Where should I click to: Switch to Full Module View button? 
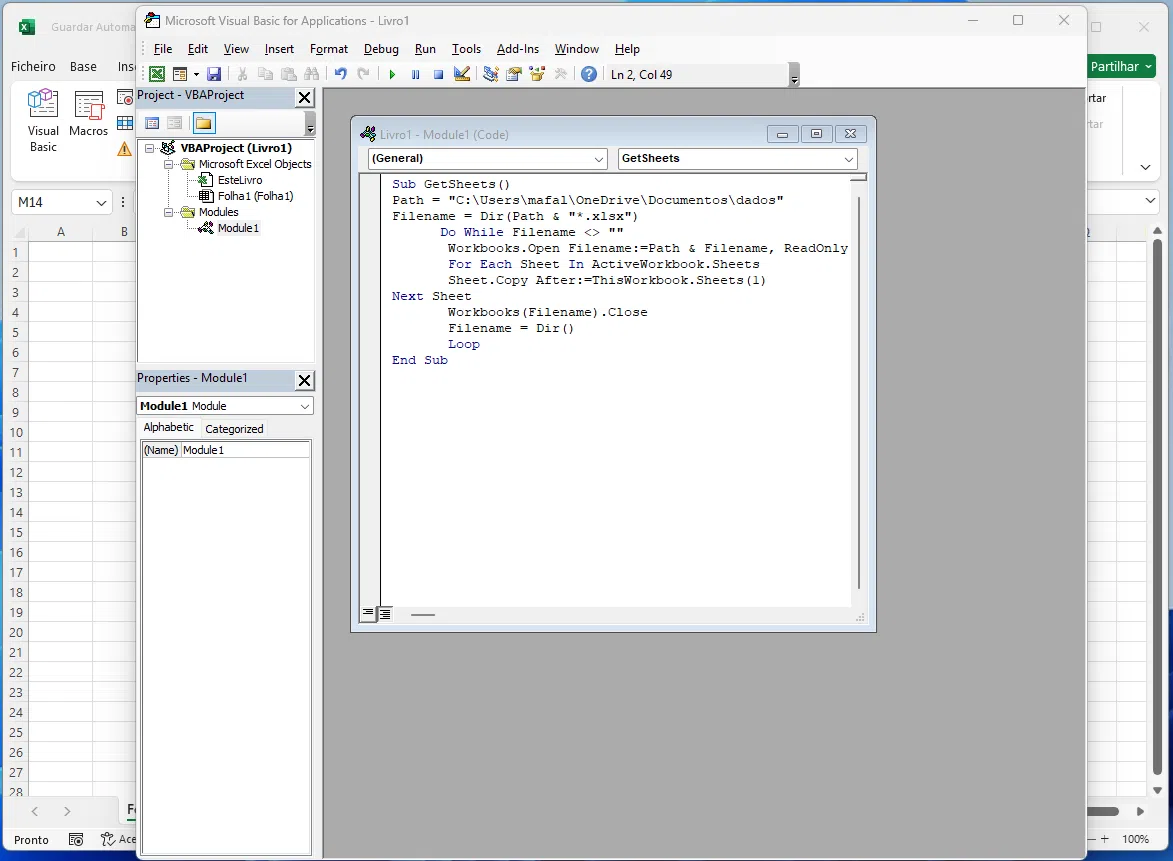[x=385, y=613]
